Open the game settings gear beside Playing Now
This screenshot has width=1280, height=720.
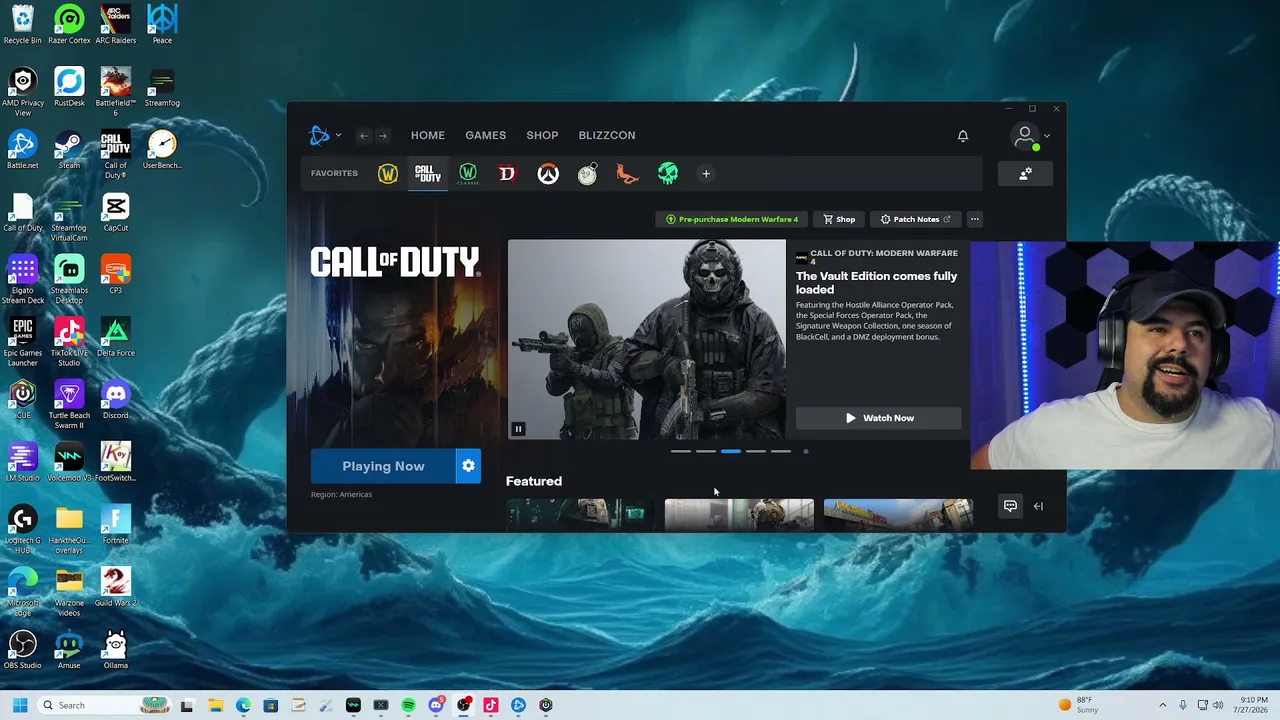(x=468, y=466)
